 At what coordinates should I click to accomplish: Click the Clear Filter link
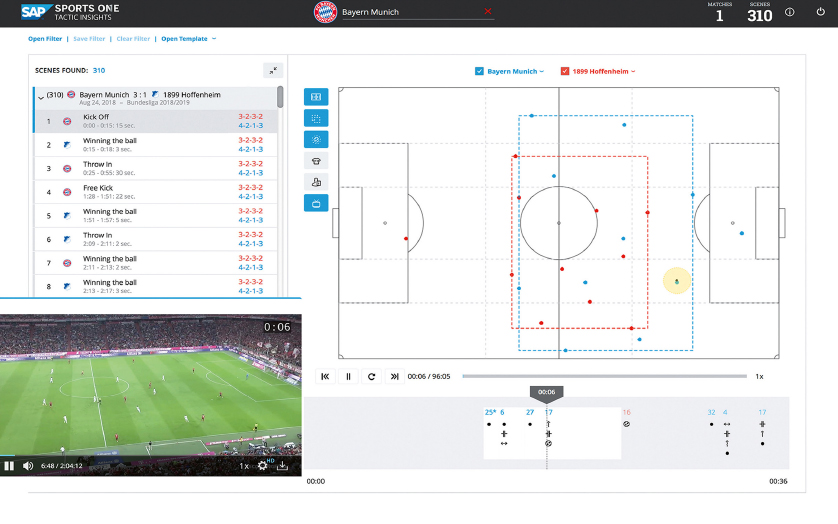click(x=133, y=38)
